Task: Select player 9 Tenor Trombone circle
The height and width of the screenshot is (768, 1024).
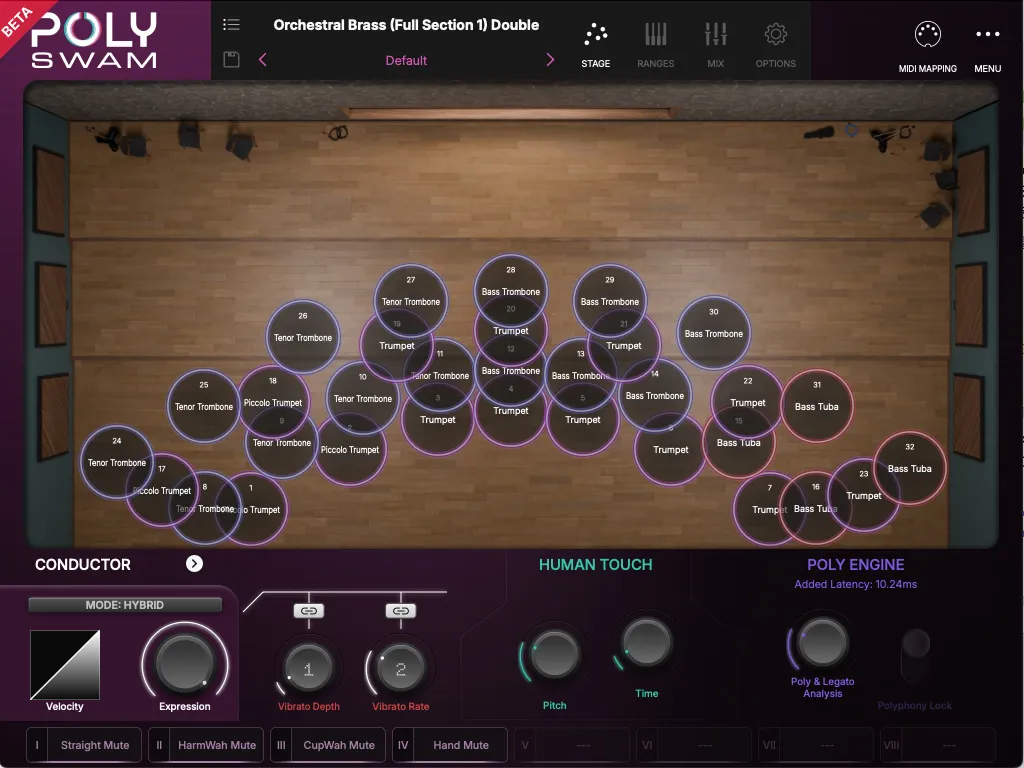Action: tap(282, 442)
